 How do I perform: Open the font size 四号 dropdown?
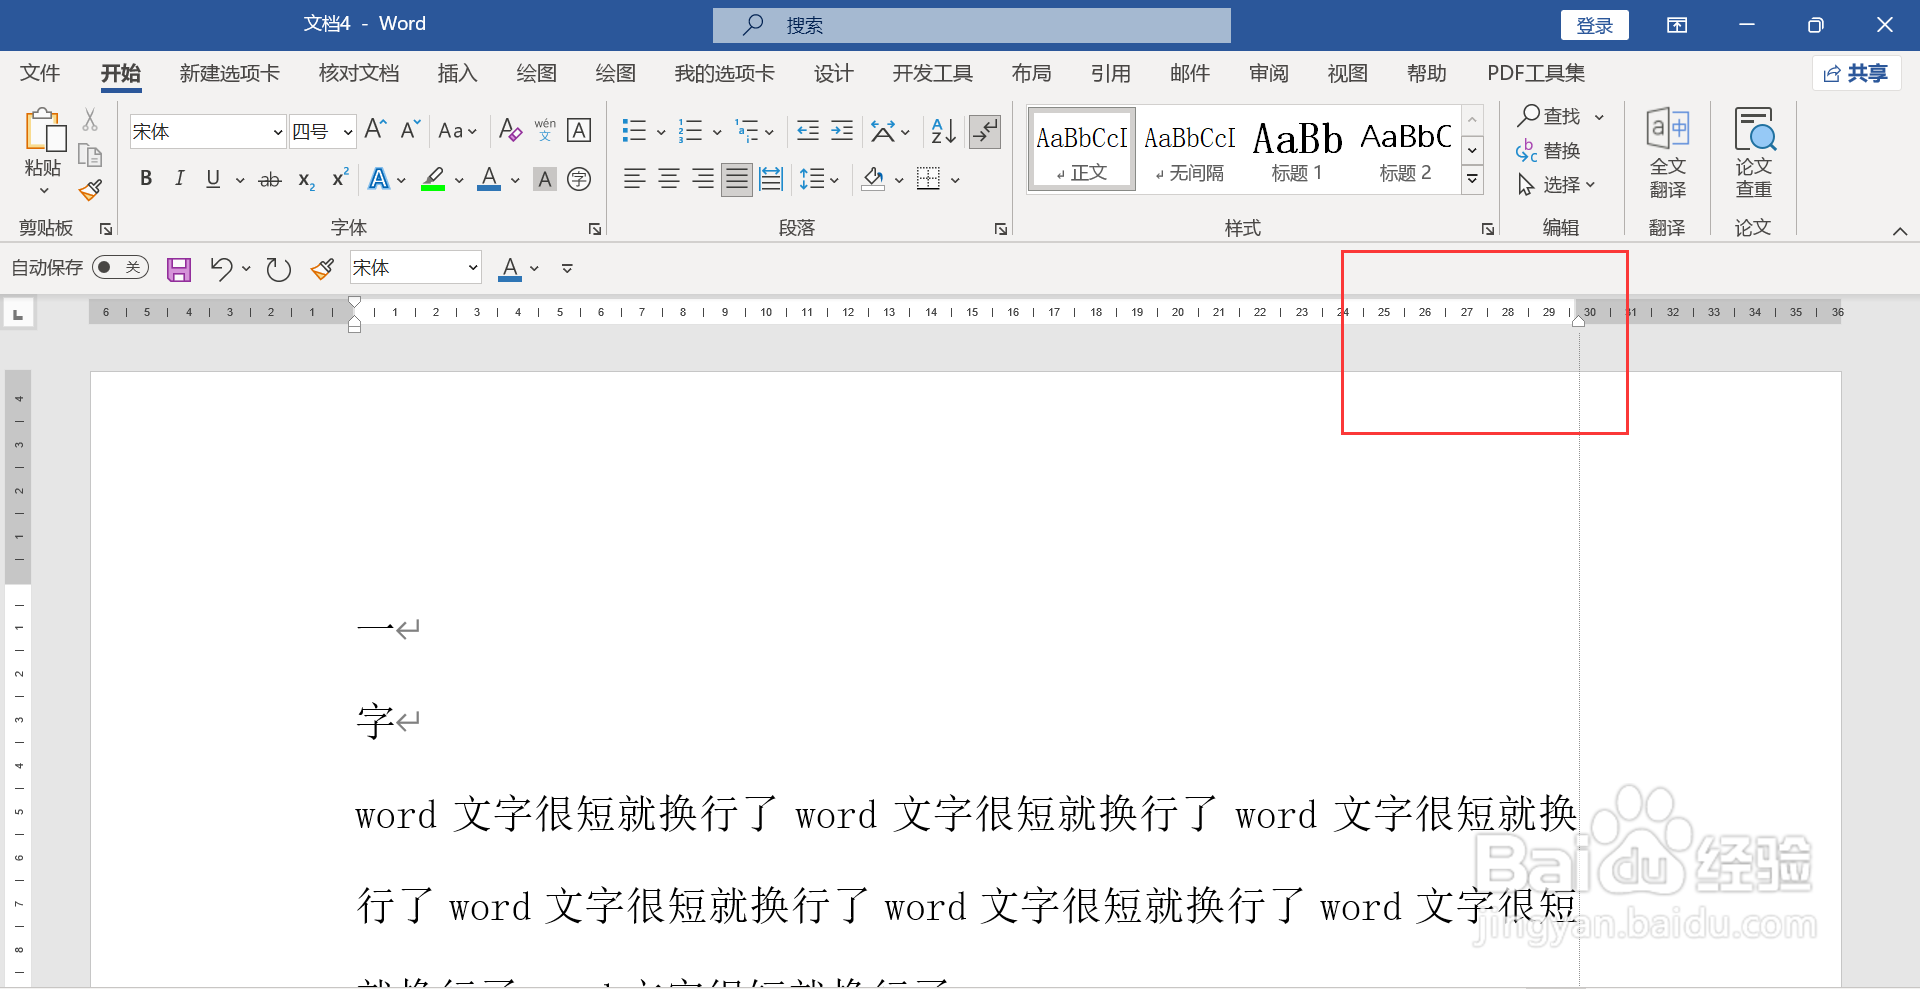coord(347,132)
